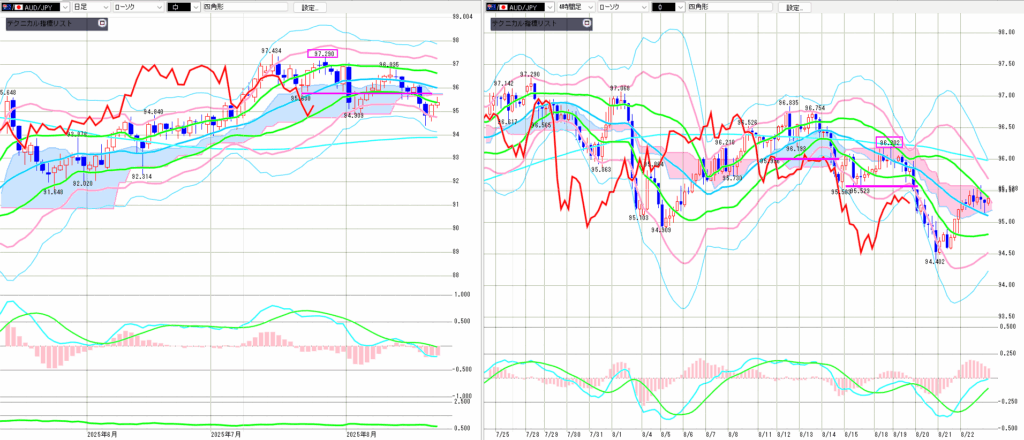Expand テクニカル指標リスト panel icon in 4-hour chart
This screenshot has height=440, width=1024.
pos(587,23)
